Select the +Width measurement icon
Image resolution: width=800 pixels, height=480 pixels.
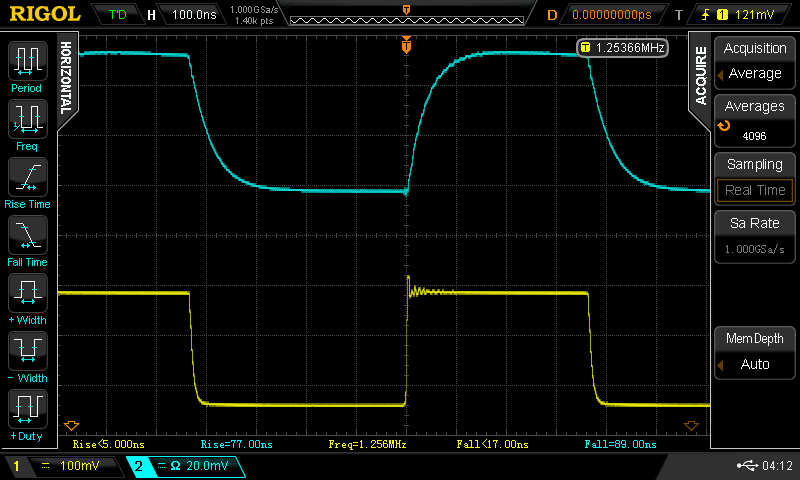point(28,293)
